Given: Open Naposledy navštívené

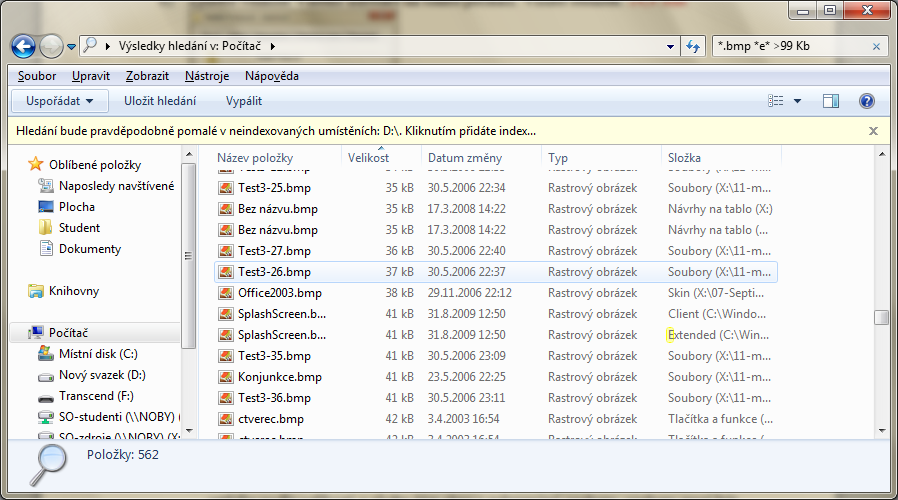Looking at the screenshot, I should (x=116, y=186).
